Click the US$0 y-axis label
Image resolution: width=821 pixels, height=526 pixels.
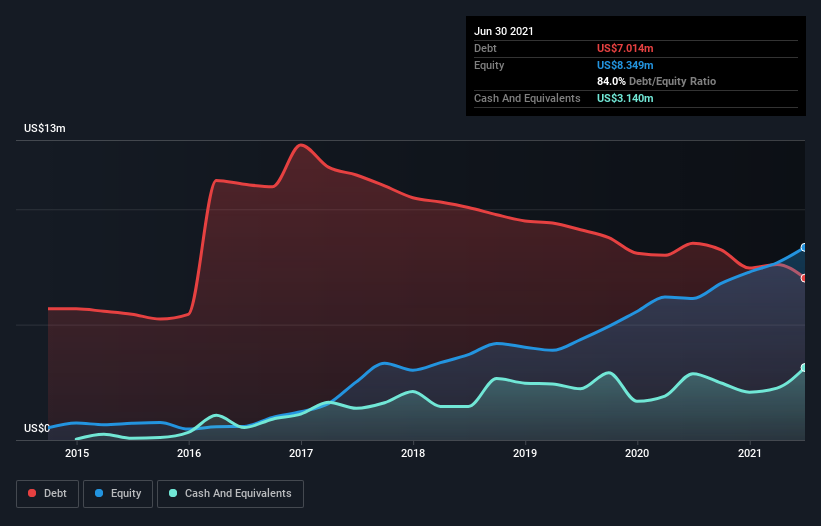pos(37,428)
